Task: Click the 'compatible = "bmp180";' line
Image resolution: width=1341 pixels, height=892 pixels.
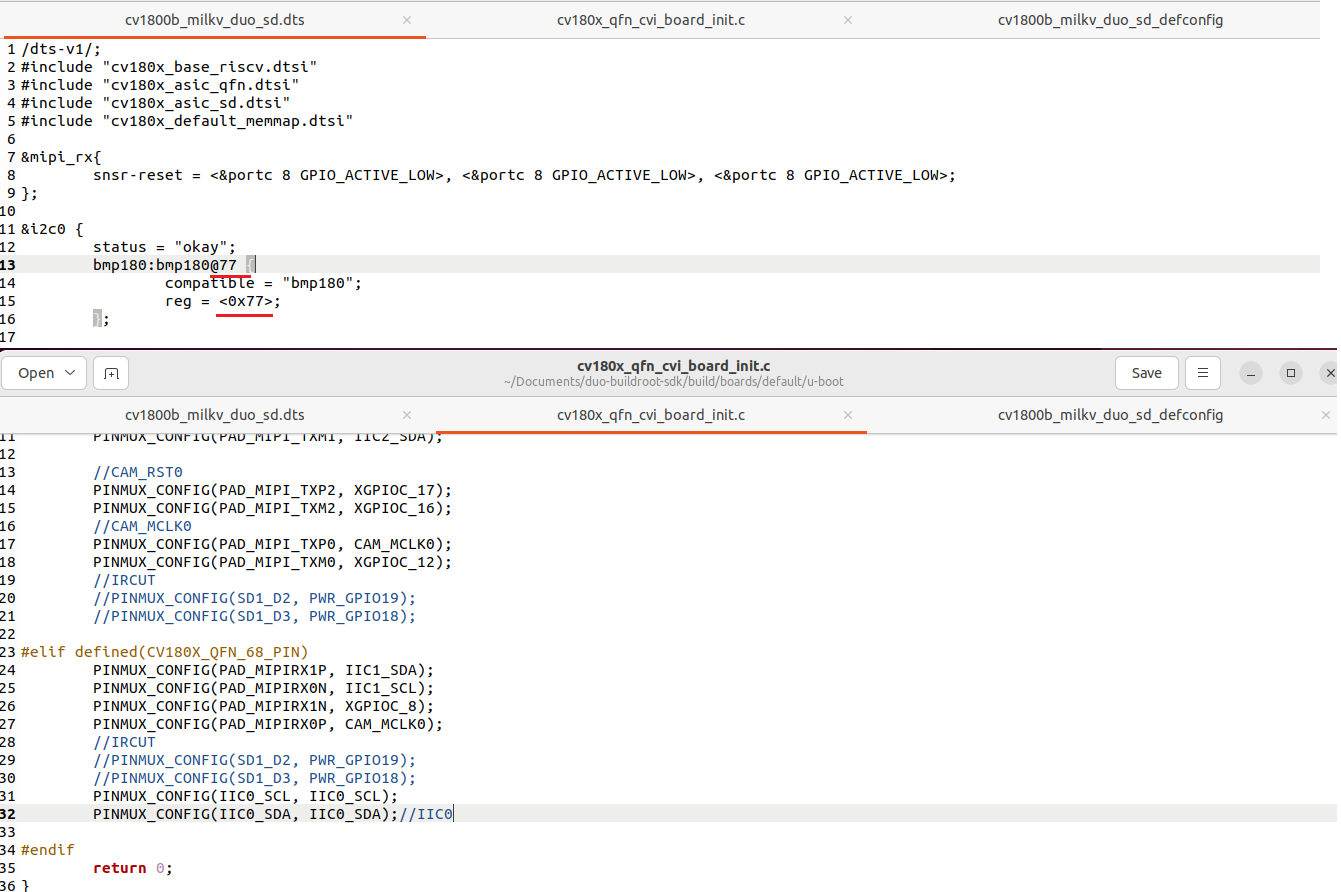Action: 263,283
